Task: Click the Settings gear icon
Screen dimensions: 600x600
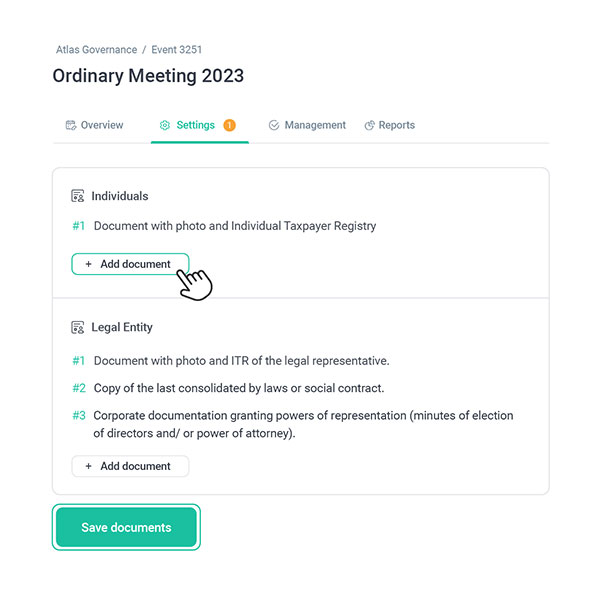Action: click(165, 126)
